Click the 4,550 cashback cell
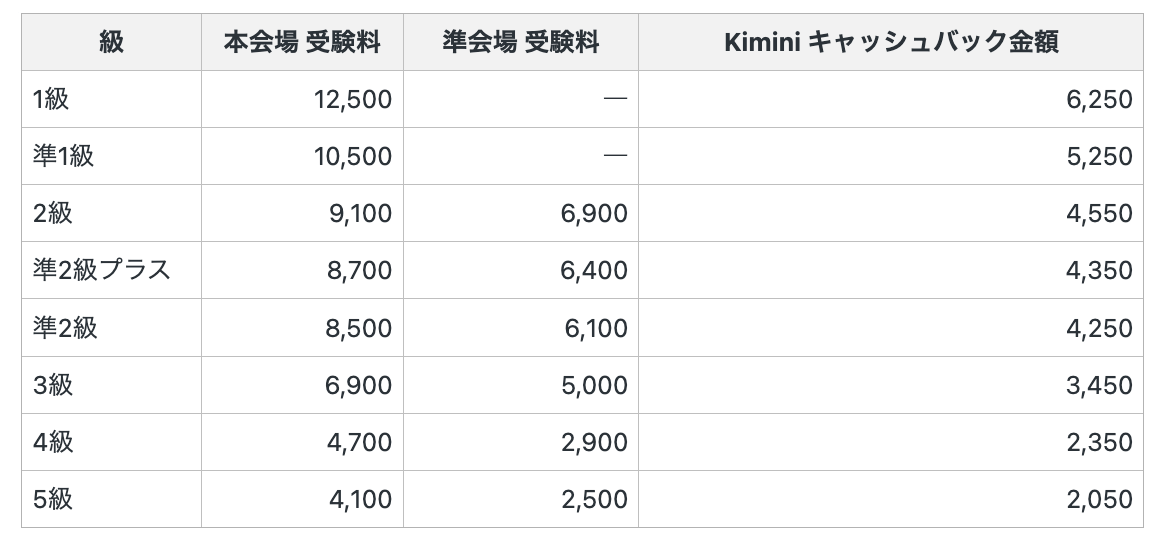The height and width of the screenshot is (546, 1168). point(1099,213)
